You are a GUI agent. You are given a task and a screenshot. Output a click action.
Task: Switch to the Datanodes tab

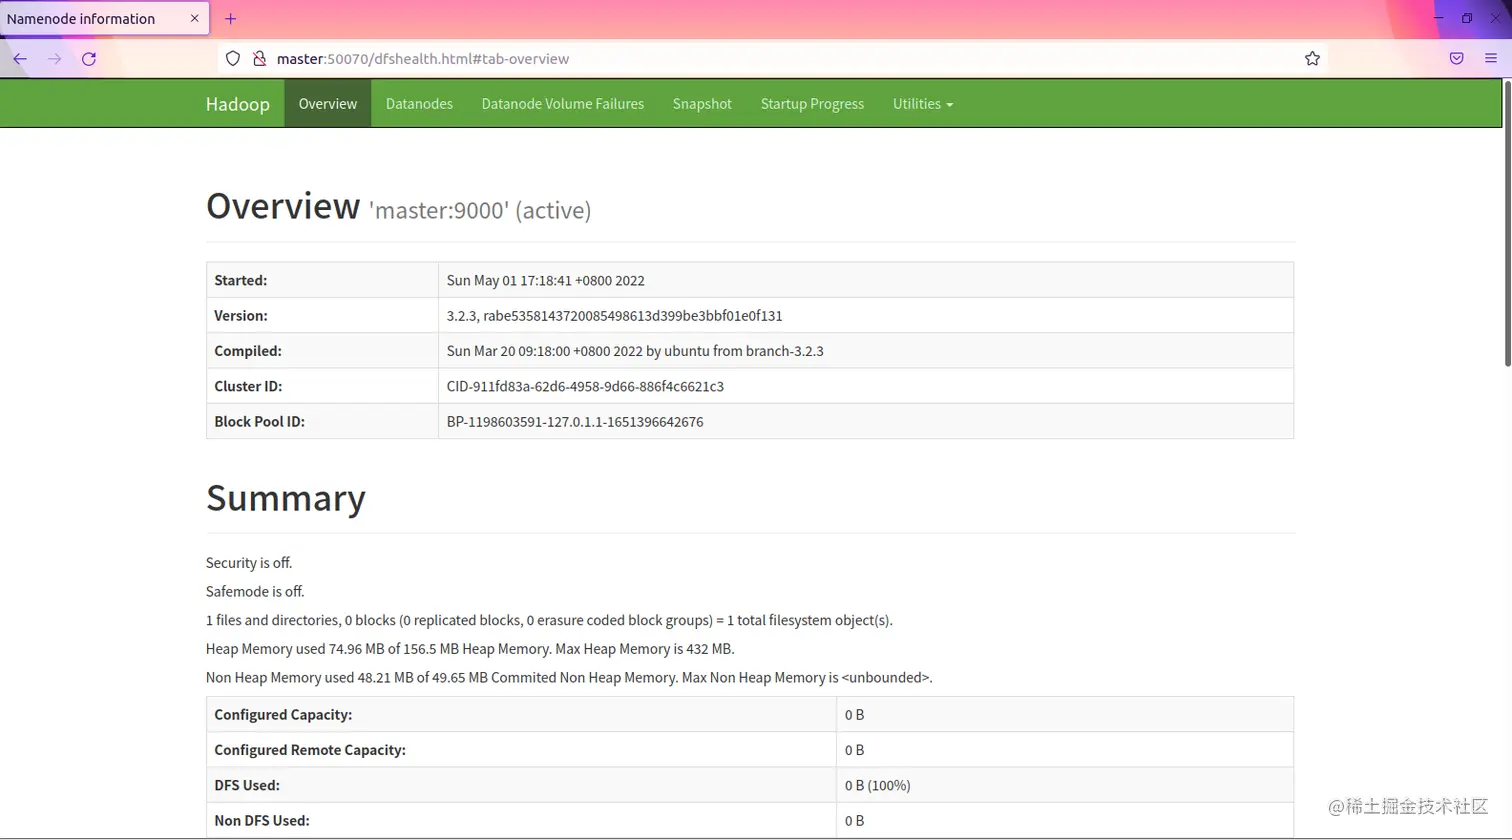419,104
